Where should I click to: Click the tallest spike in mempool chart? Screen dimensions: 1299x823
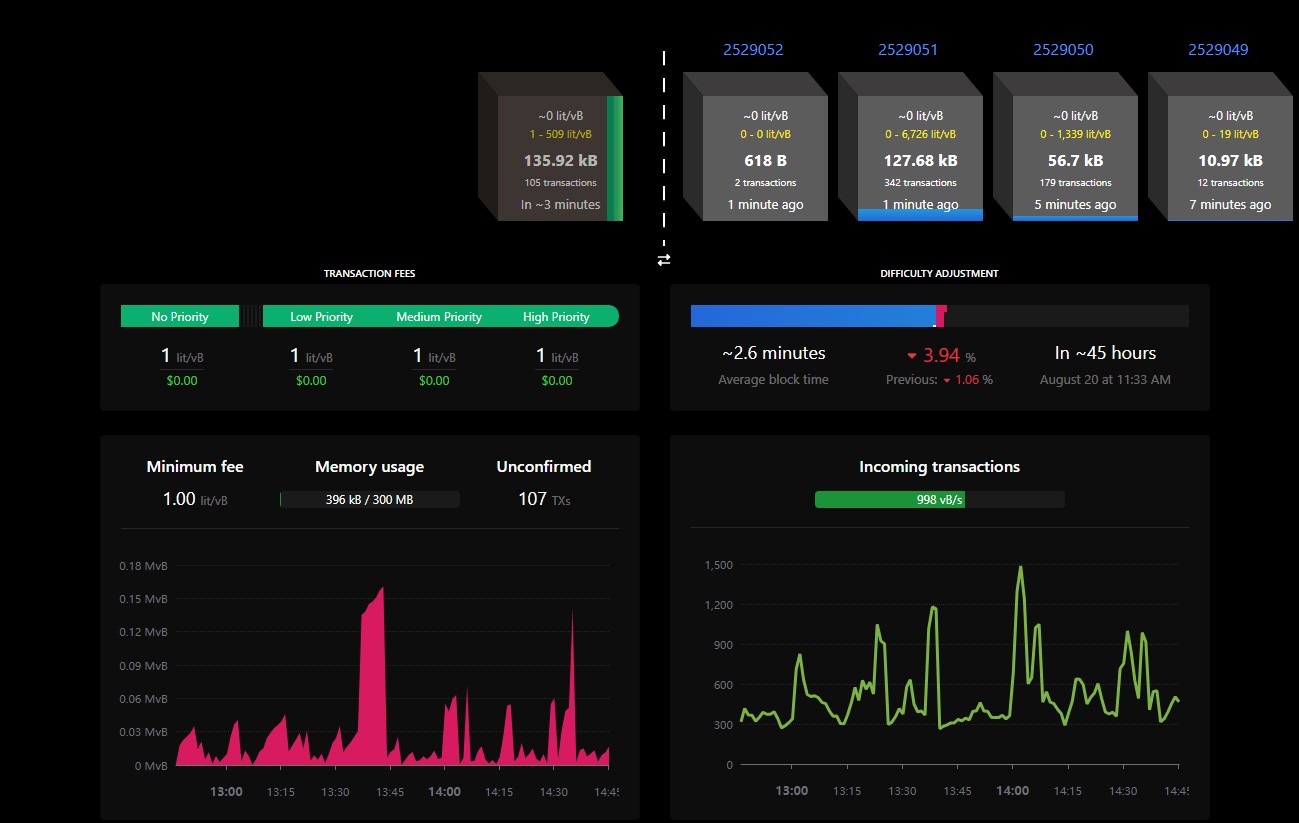coord(383,588)
